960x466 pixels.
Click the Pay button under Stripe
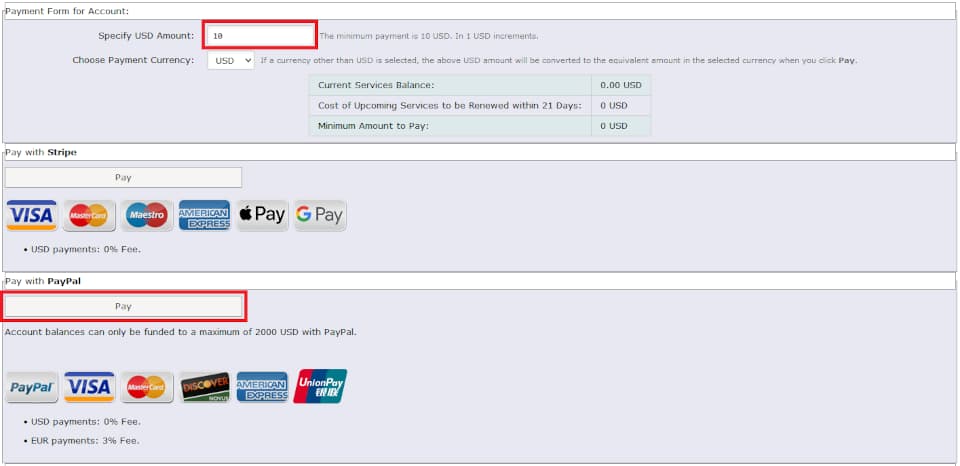pyautogui.click(x=123, y=178)
